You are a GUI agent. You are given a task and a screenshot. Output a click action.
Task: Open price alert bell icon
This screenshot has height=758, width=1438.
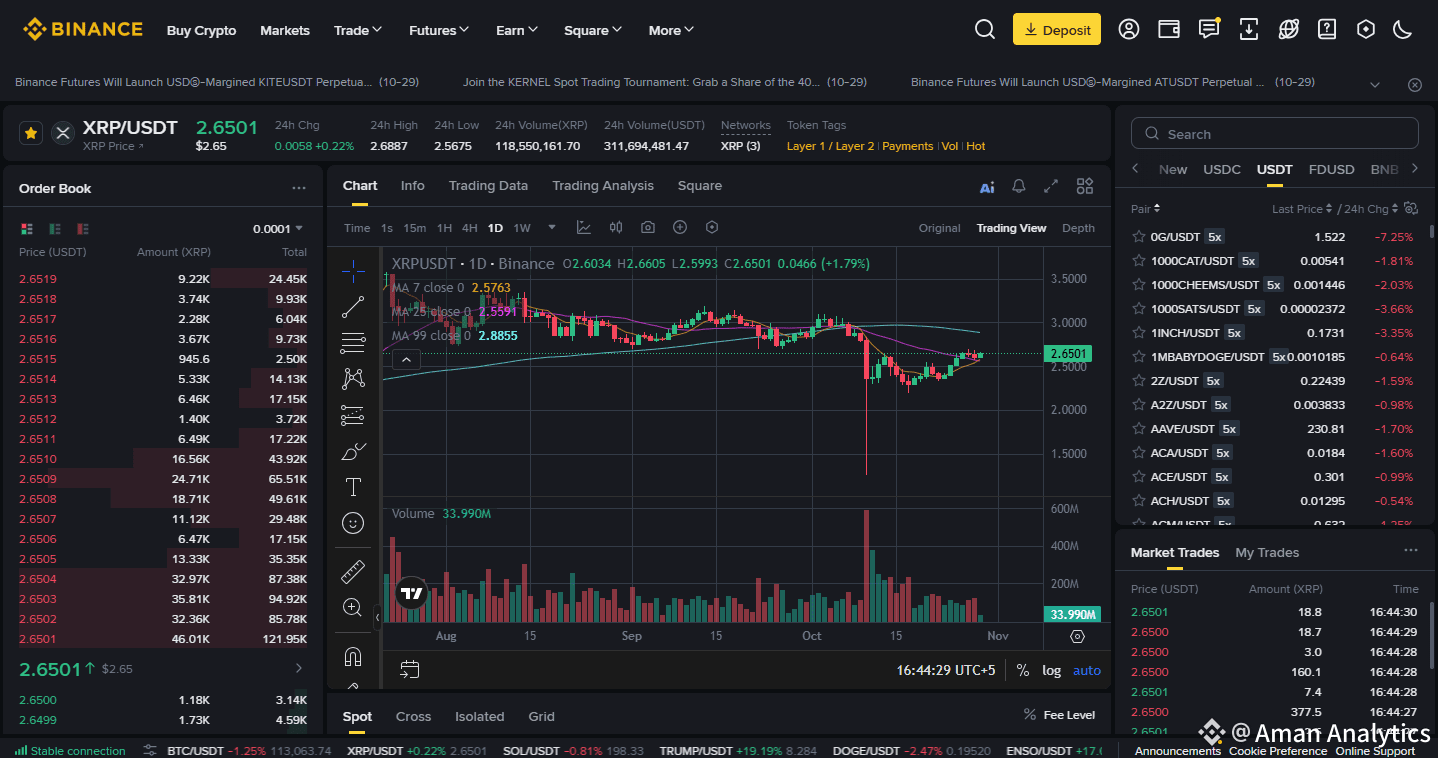pyautogui.click(x=1019, y=186)
